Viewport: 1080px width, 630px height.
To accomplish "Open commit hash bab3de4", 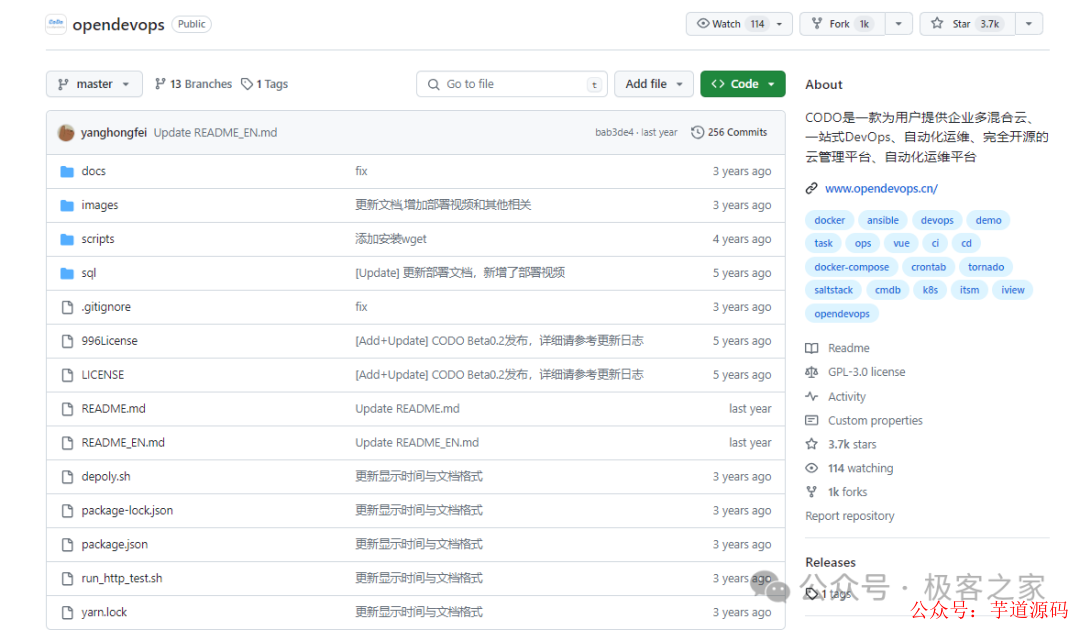I will pos(614,132).
